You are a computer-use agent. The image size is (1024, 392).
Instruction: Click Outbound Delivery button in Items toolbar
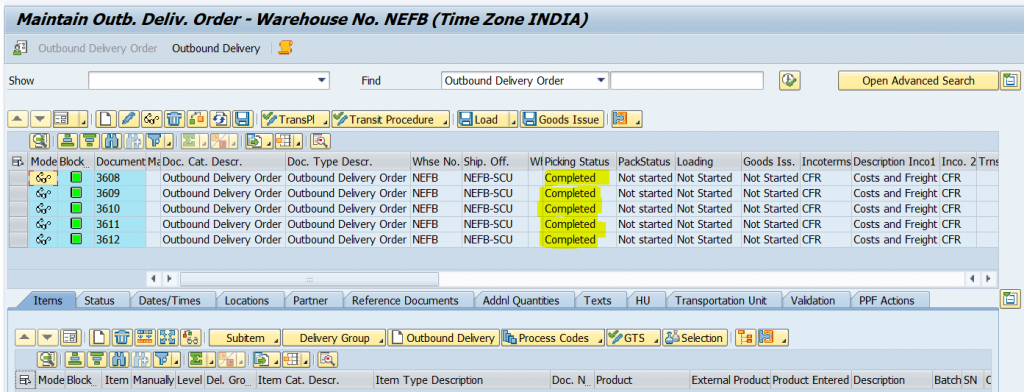pyautogui.click(x=443, y=338)
